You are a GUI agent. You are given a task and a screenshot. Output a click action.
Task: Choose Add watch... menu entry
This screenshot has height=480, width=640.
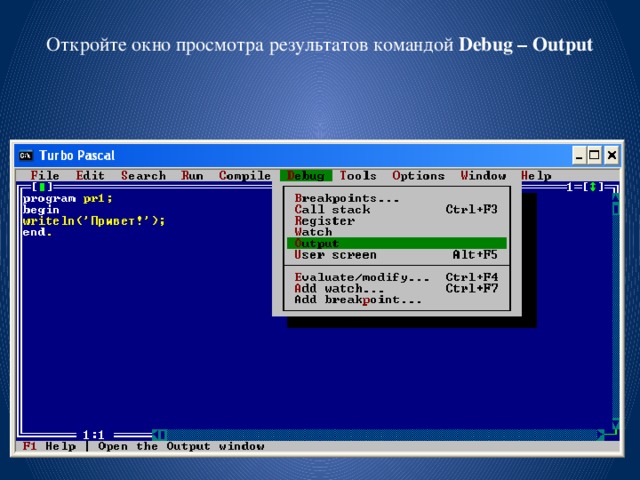click(x=396, y=289)
